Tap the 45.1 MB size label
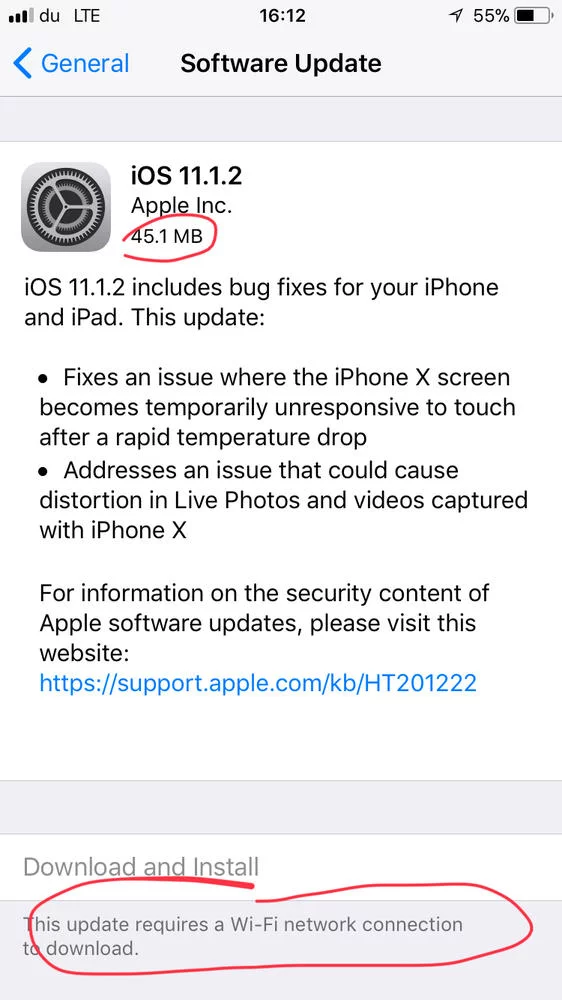 (166, 237)
